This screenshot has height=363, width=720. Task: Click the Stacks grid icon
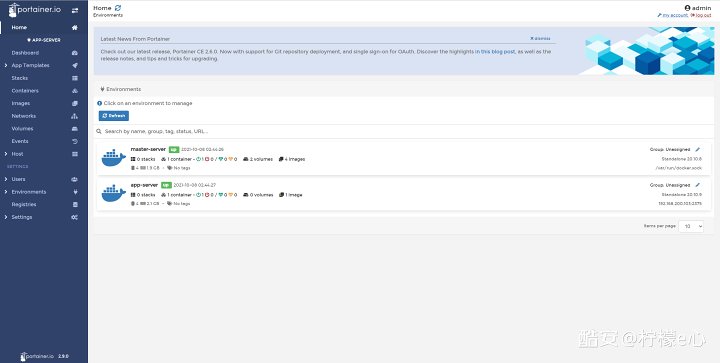(x=74, y=78)
